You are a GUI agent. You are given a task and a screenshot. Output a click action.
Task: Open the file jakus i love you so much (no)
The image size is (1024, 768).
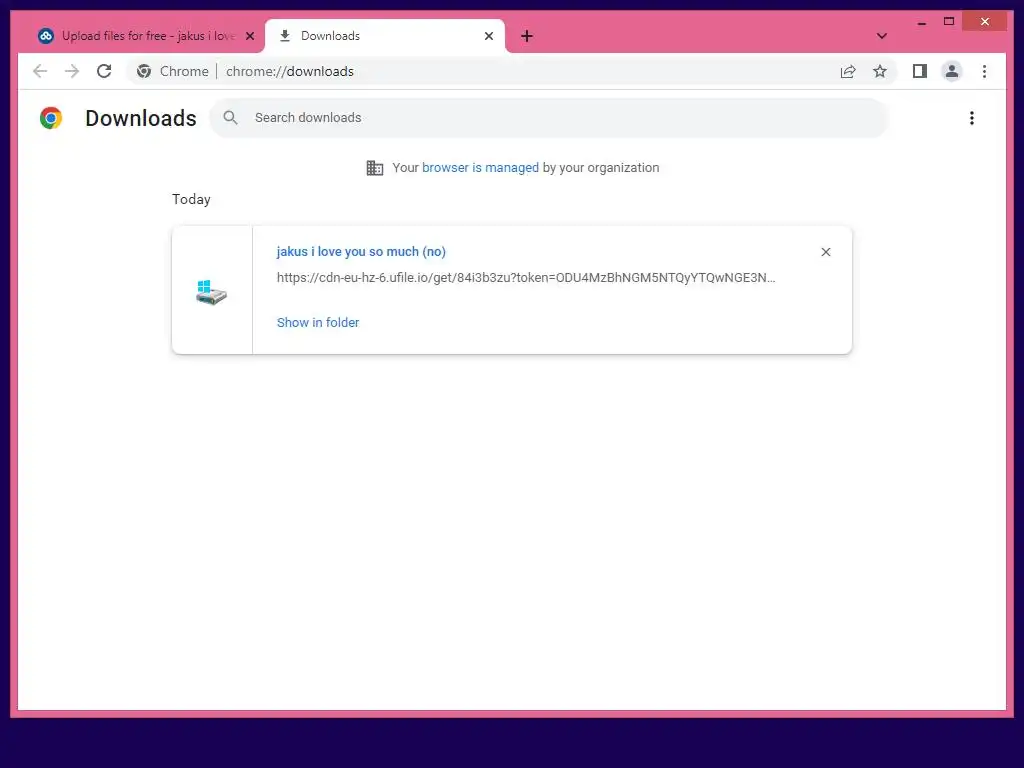[x=361, y=251]
